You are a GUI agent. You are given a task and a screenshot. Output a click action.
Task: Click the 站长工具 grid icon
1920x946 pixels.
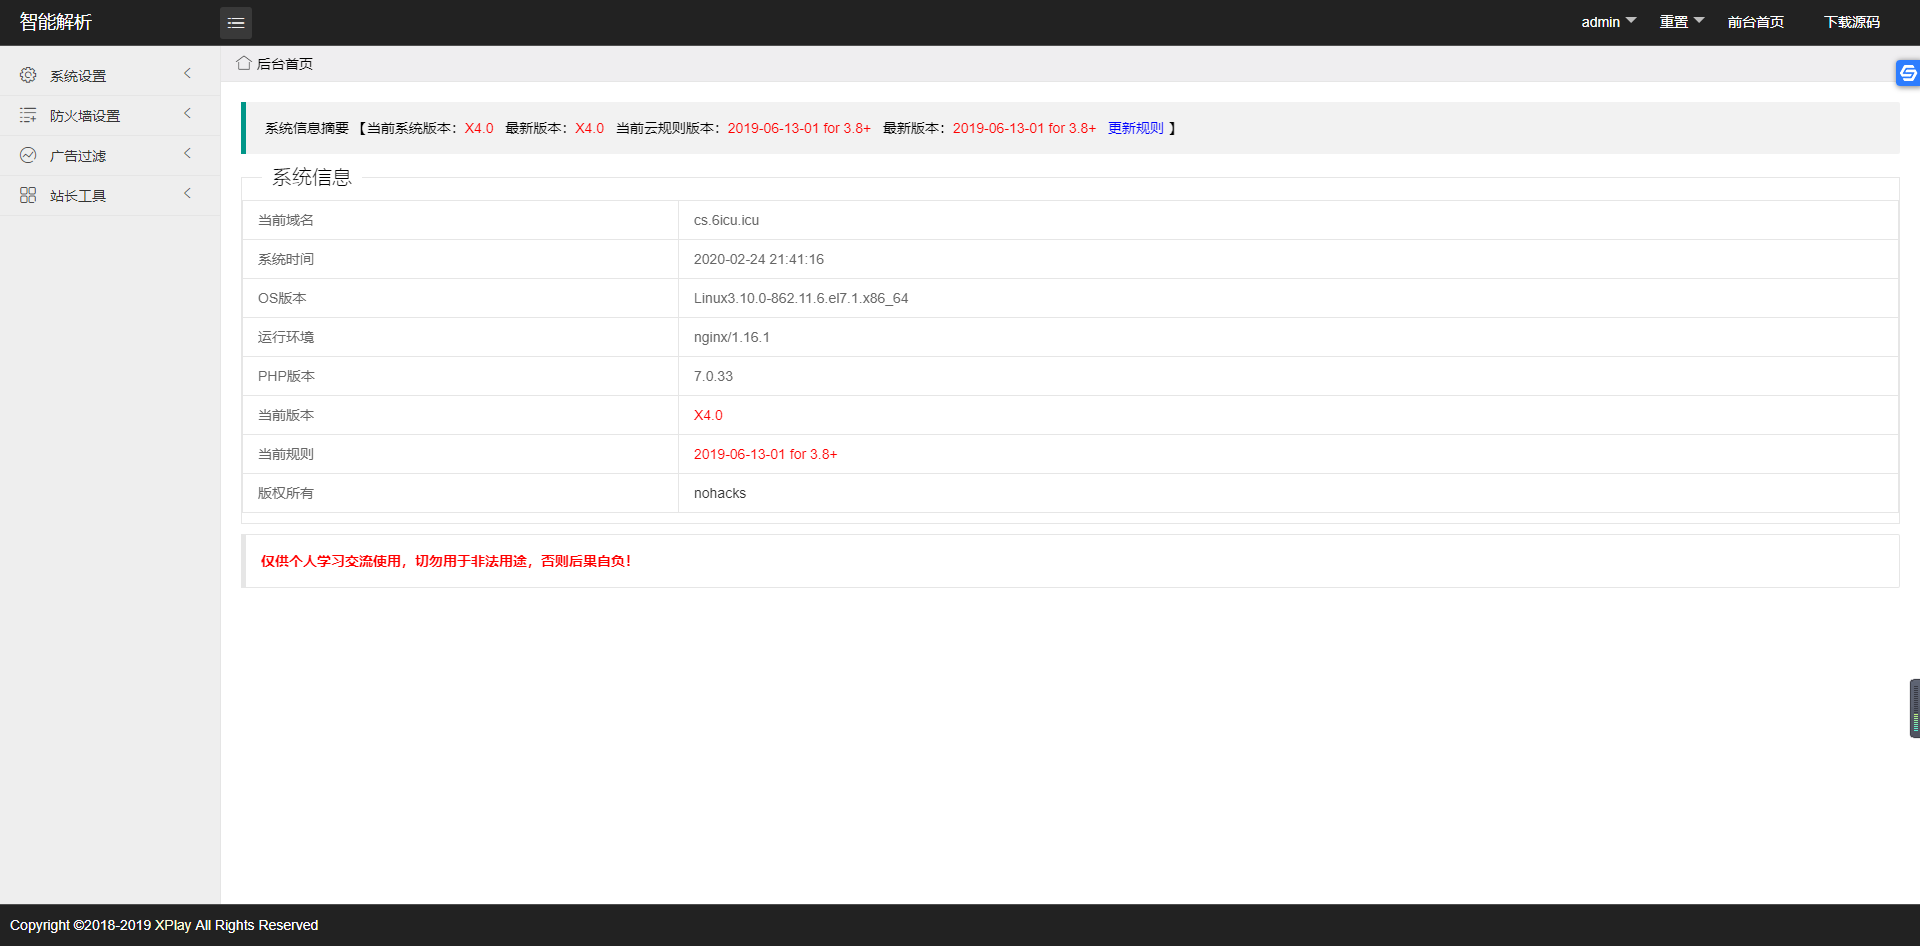(x=28, y=195)
